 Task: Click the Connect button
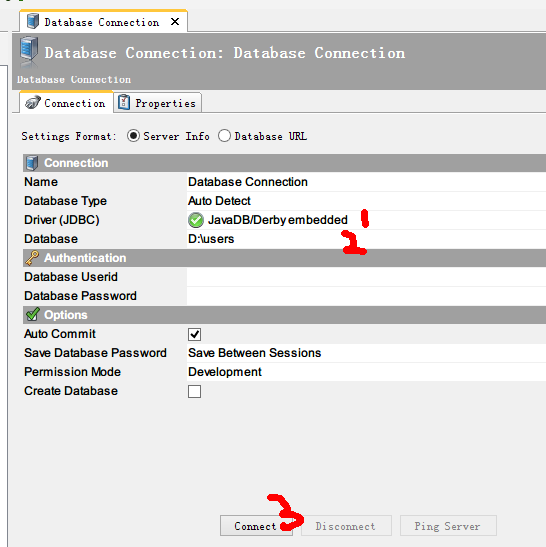coord(256,526)
